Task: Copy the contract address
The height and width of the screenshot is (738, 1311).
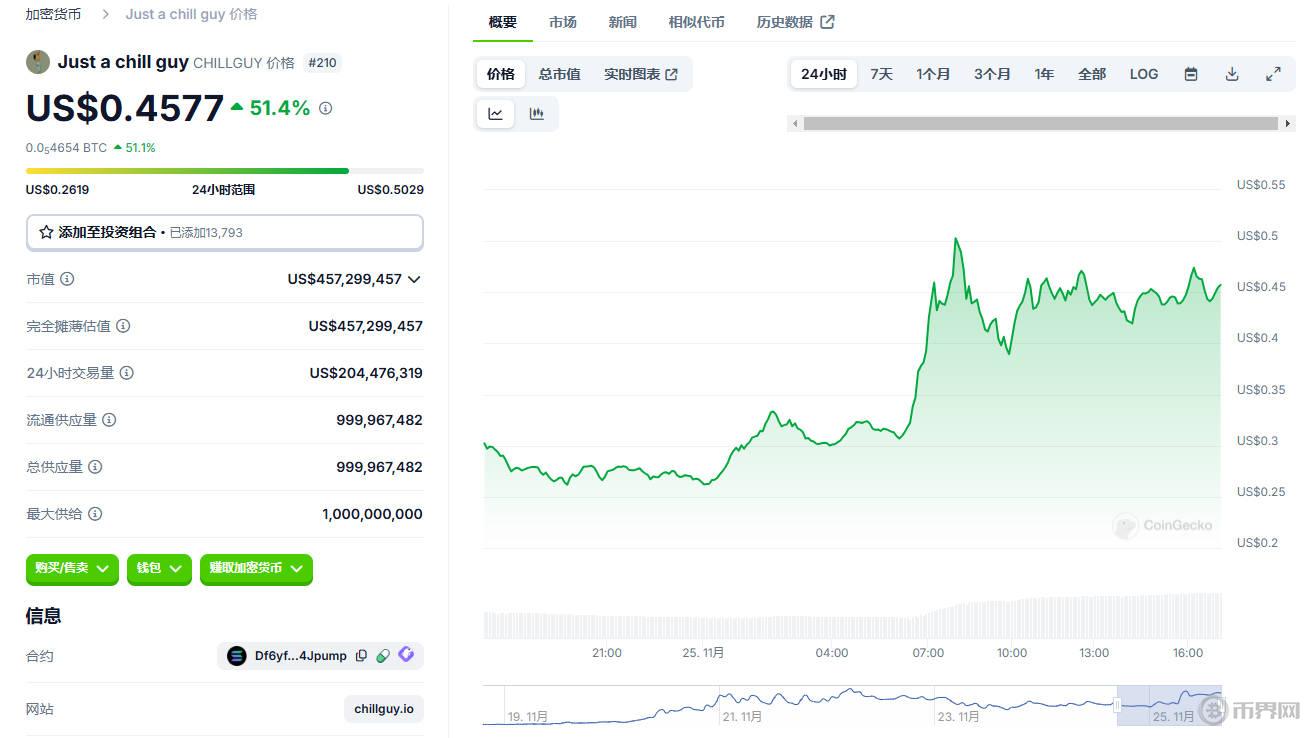Action: (361, 656)
